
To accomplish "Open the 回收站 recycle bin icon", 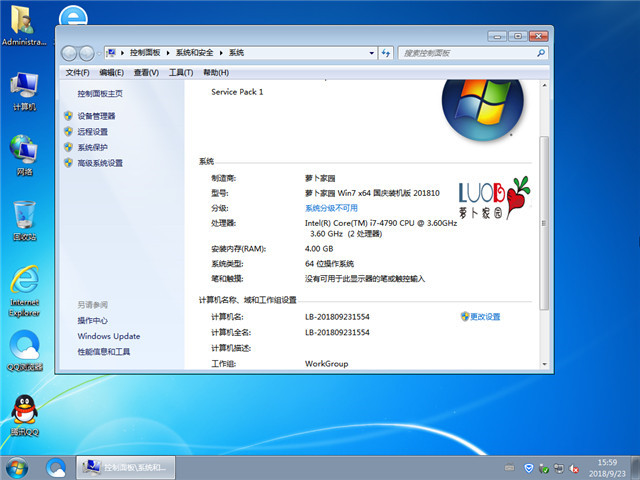I will click(24, 220).
